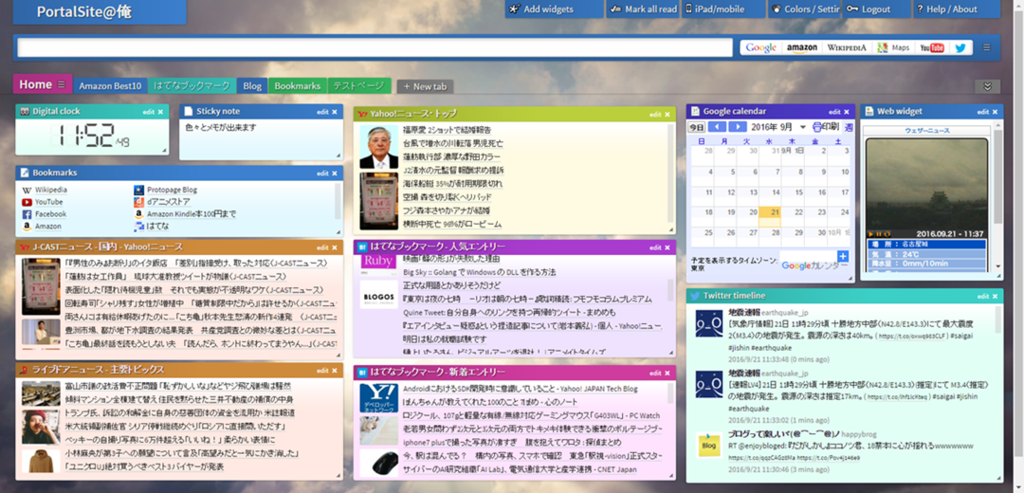Screen dimensions: 1024x493
Task: Switch to Bookmarks tab
Action: 297,86
